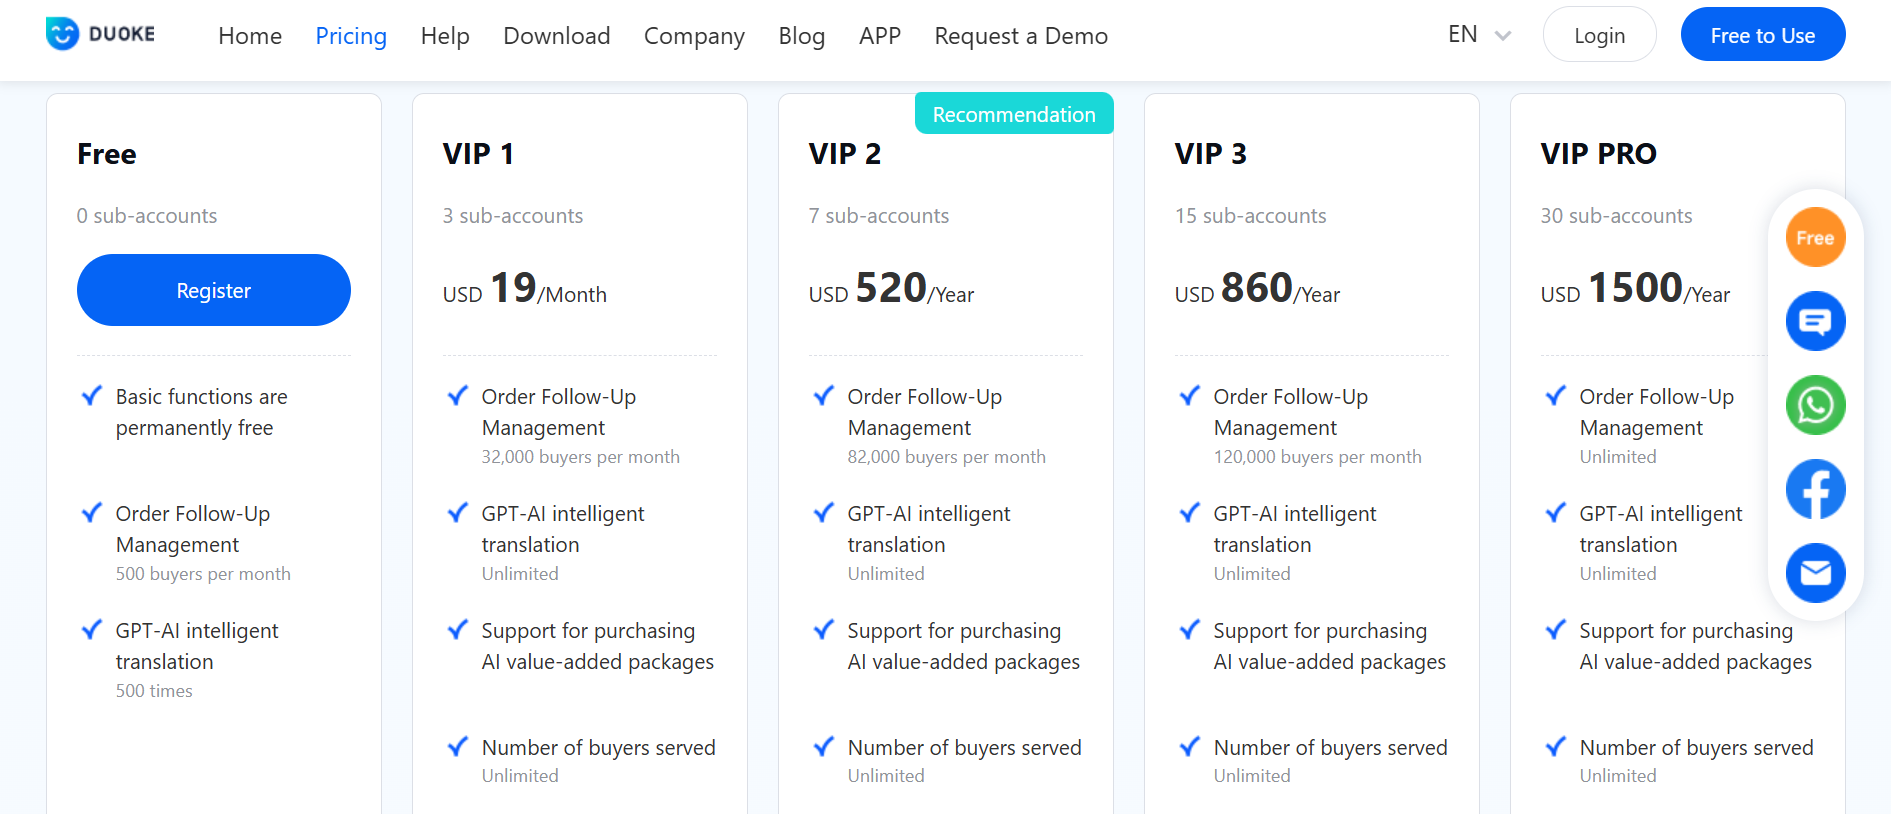
Task: Click the email envelope icon
Action: 1815,573
